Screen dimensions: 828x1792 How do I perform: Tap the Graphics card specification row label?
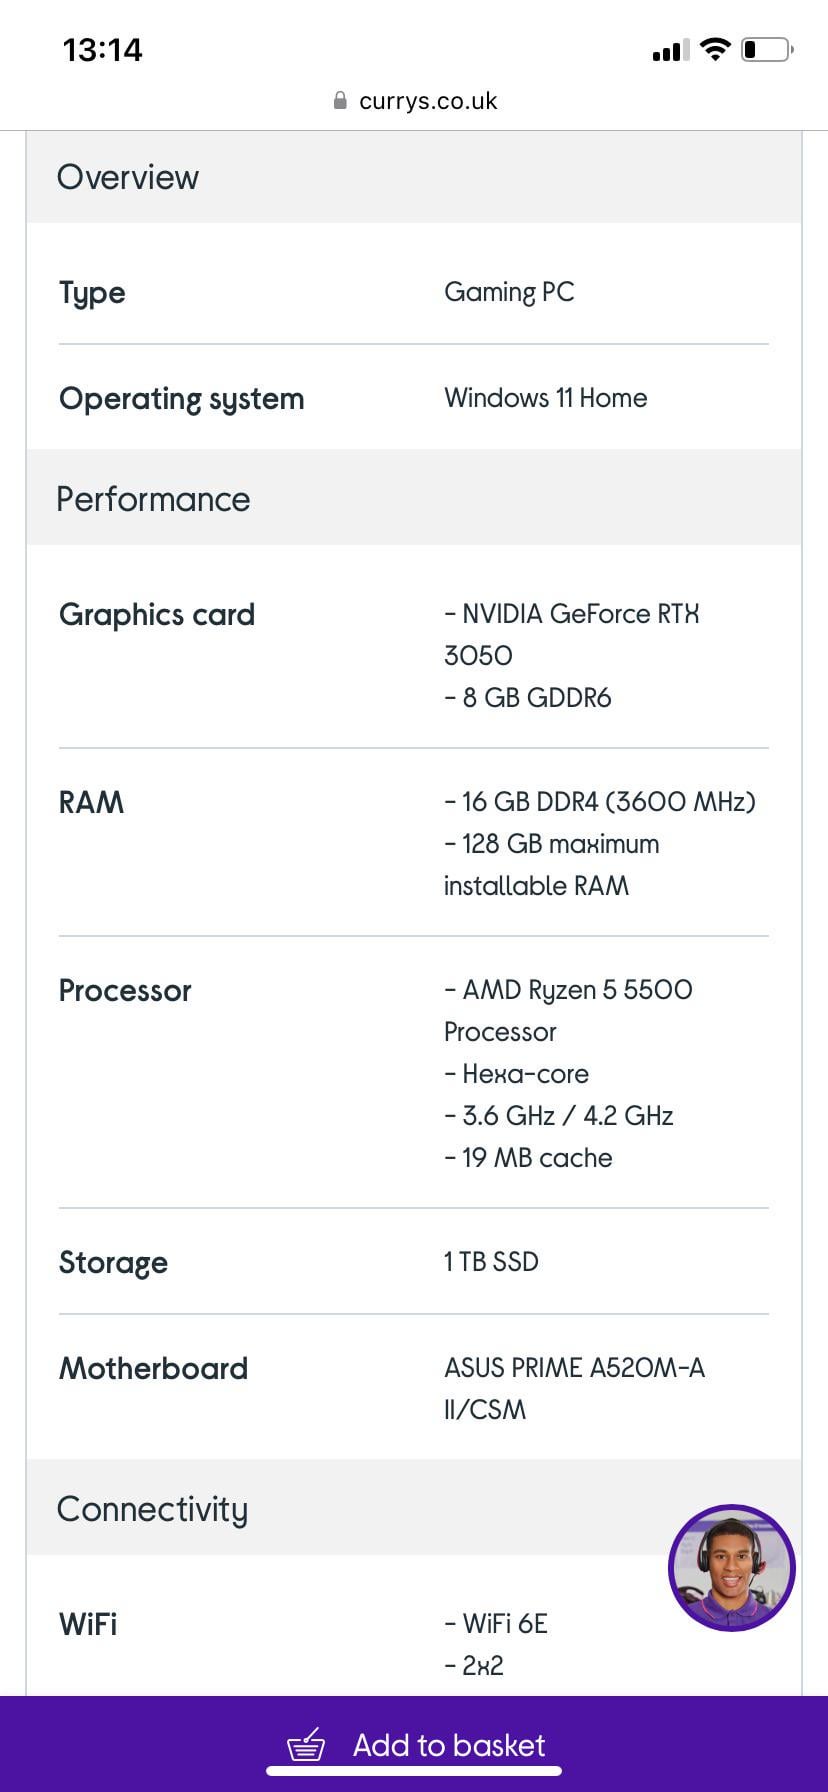[x=157, y=614]
